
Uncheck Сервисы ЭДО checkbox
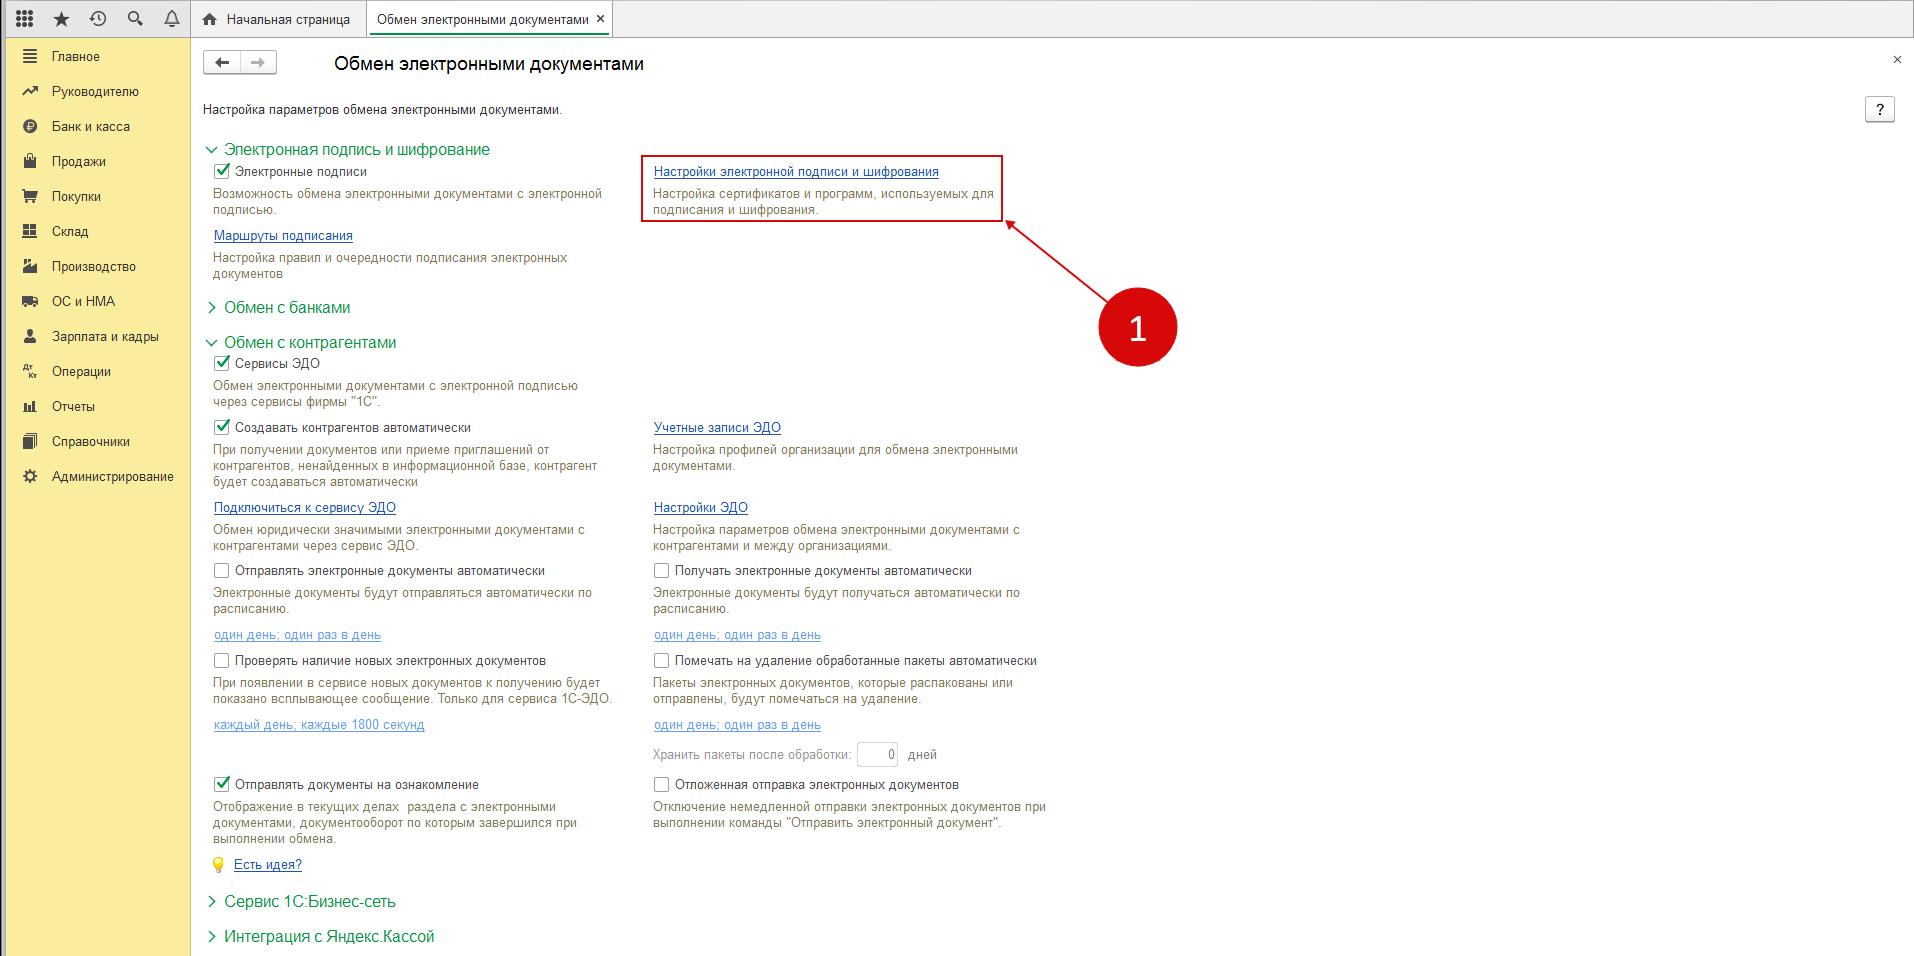click(222, 363)
